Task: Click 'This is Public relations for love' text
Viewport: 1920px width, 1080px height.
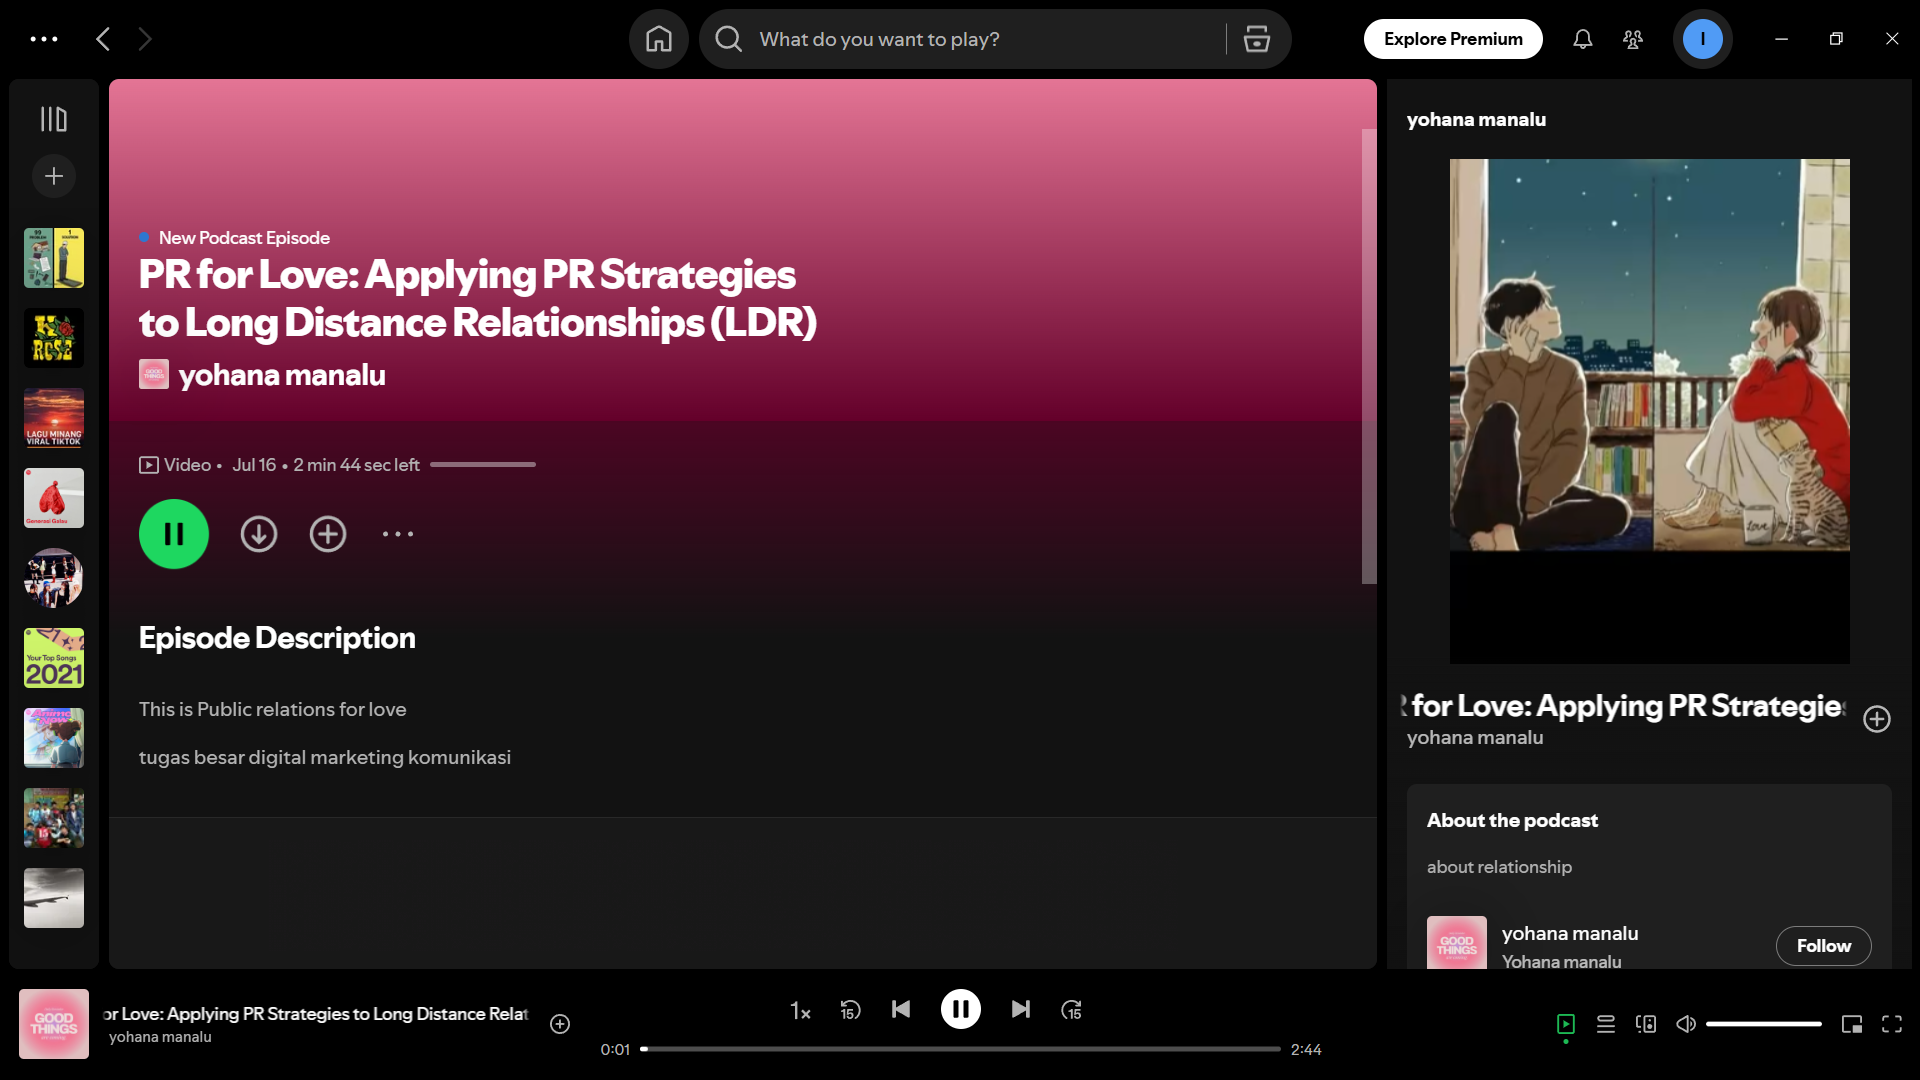Action: pyautogui.click(x=272, y=709)
